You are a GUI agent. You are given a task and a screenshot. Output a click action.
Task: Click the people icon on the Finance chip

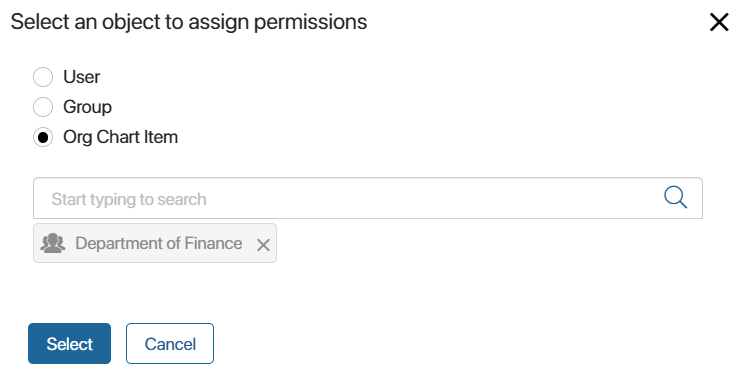pyautogui.click(x=53, y=243)
